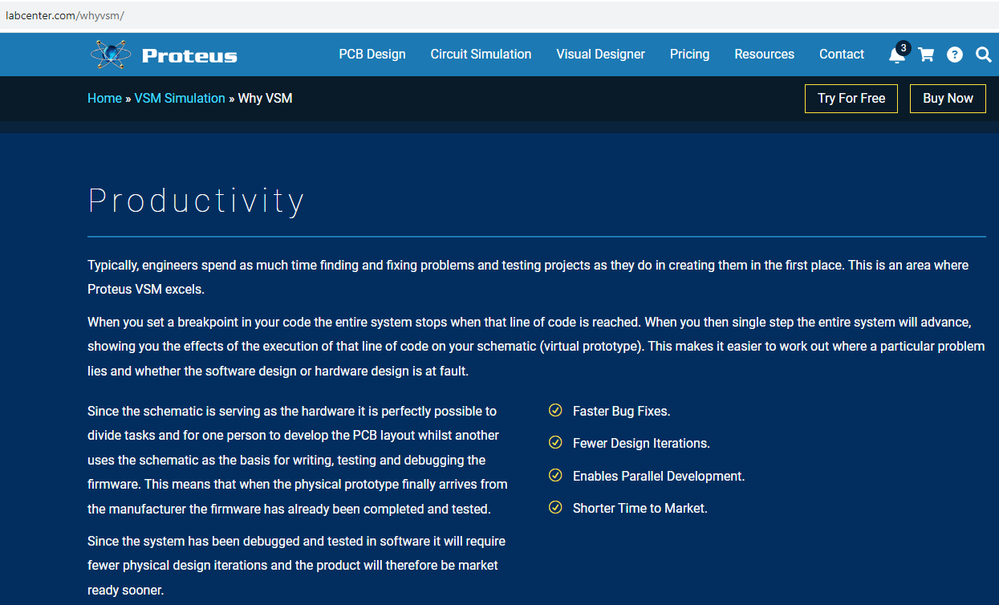Screen dimensions: 999x605
Task: Click the text Fewer Design Iterations.
Action: click(641, 443)
